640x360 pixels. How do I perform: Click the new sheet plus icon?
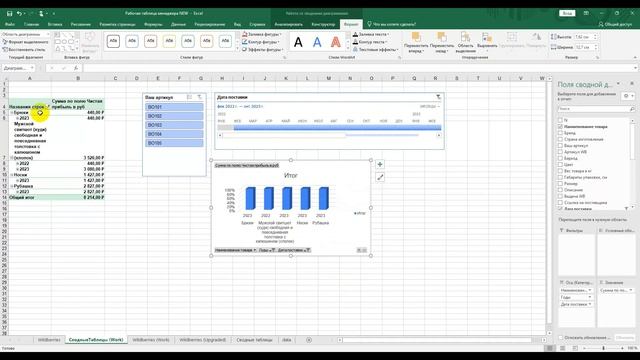(x=309, y=340)
